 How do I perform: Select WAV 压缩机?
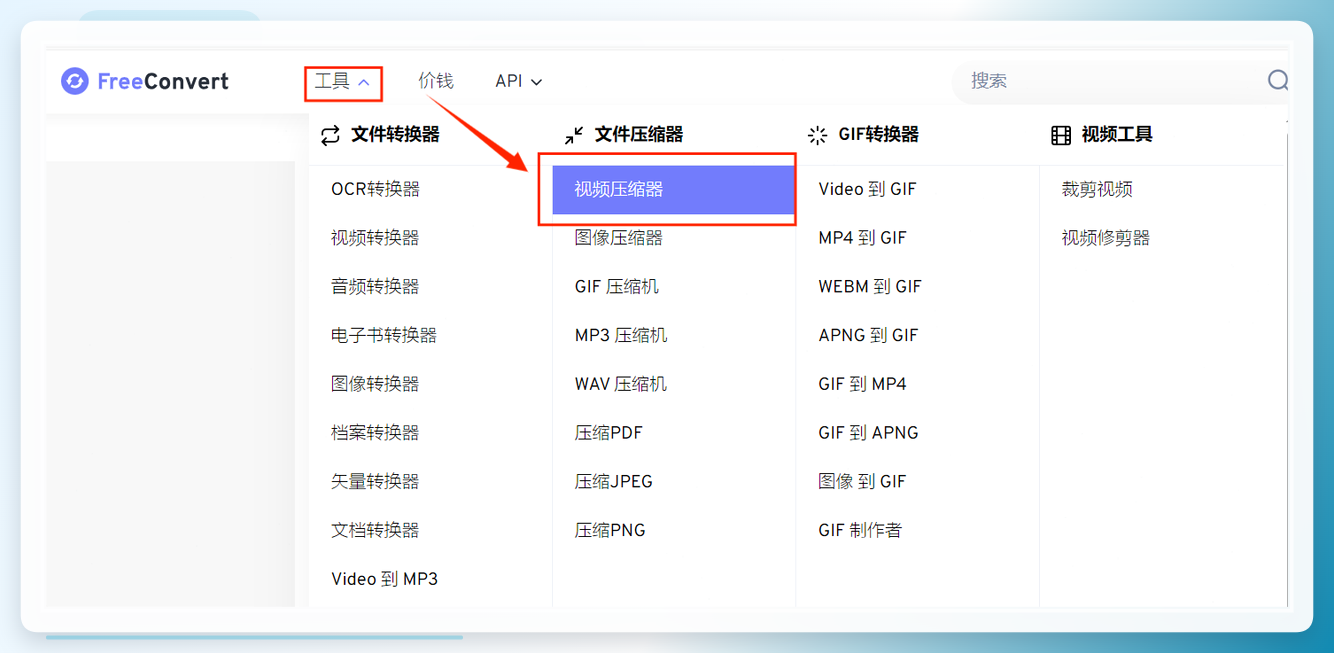[x=621, y=384]
